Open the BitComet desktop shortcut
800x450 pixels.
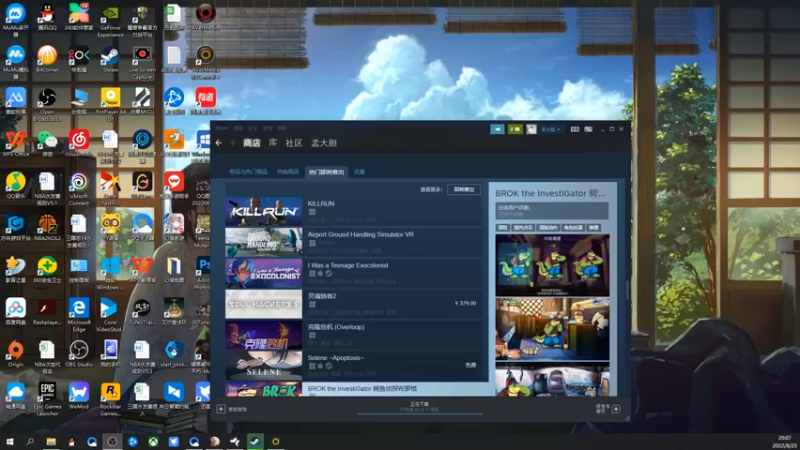pyautogui.click(x=47, y=59)
